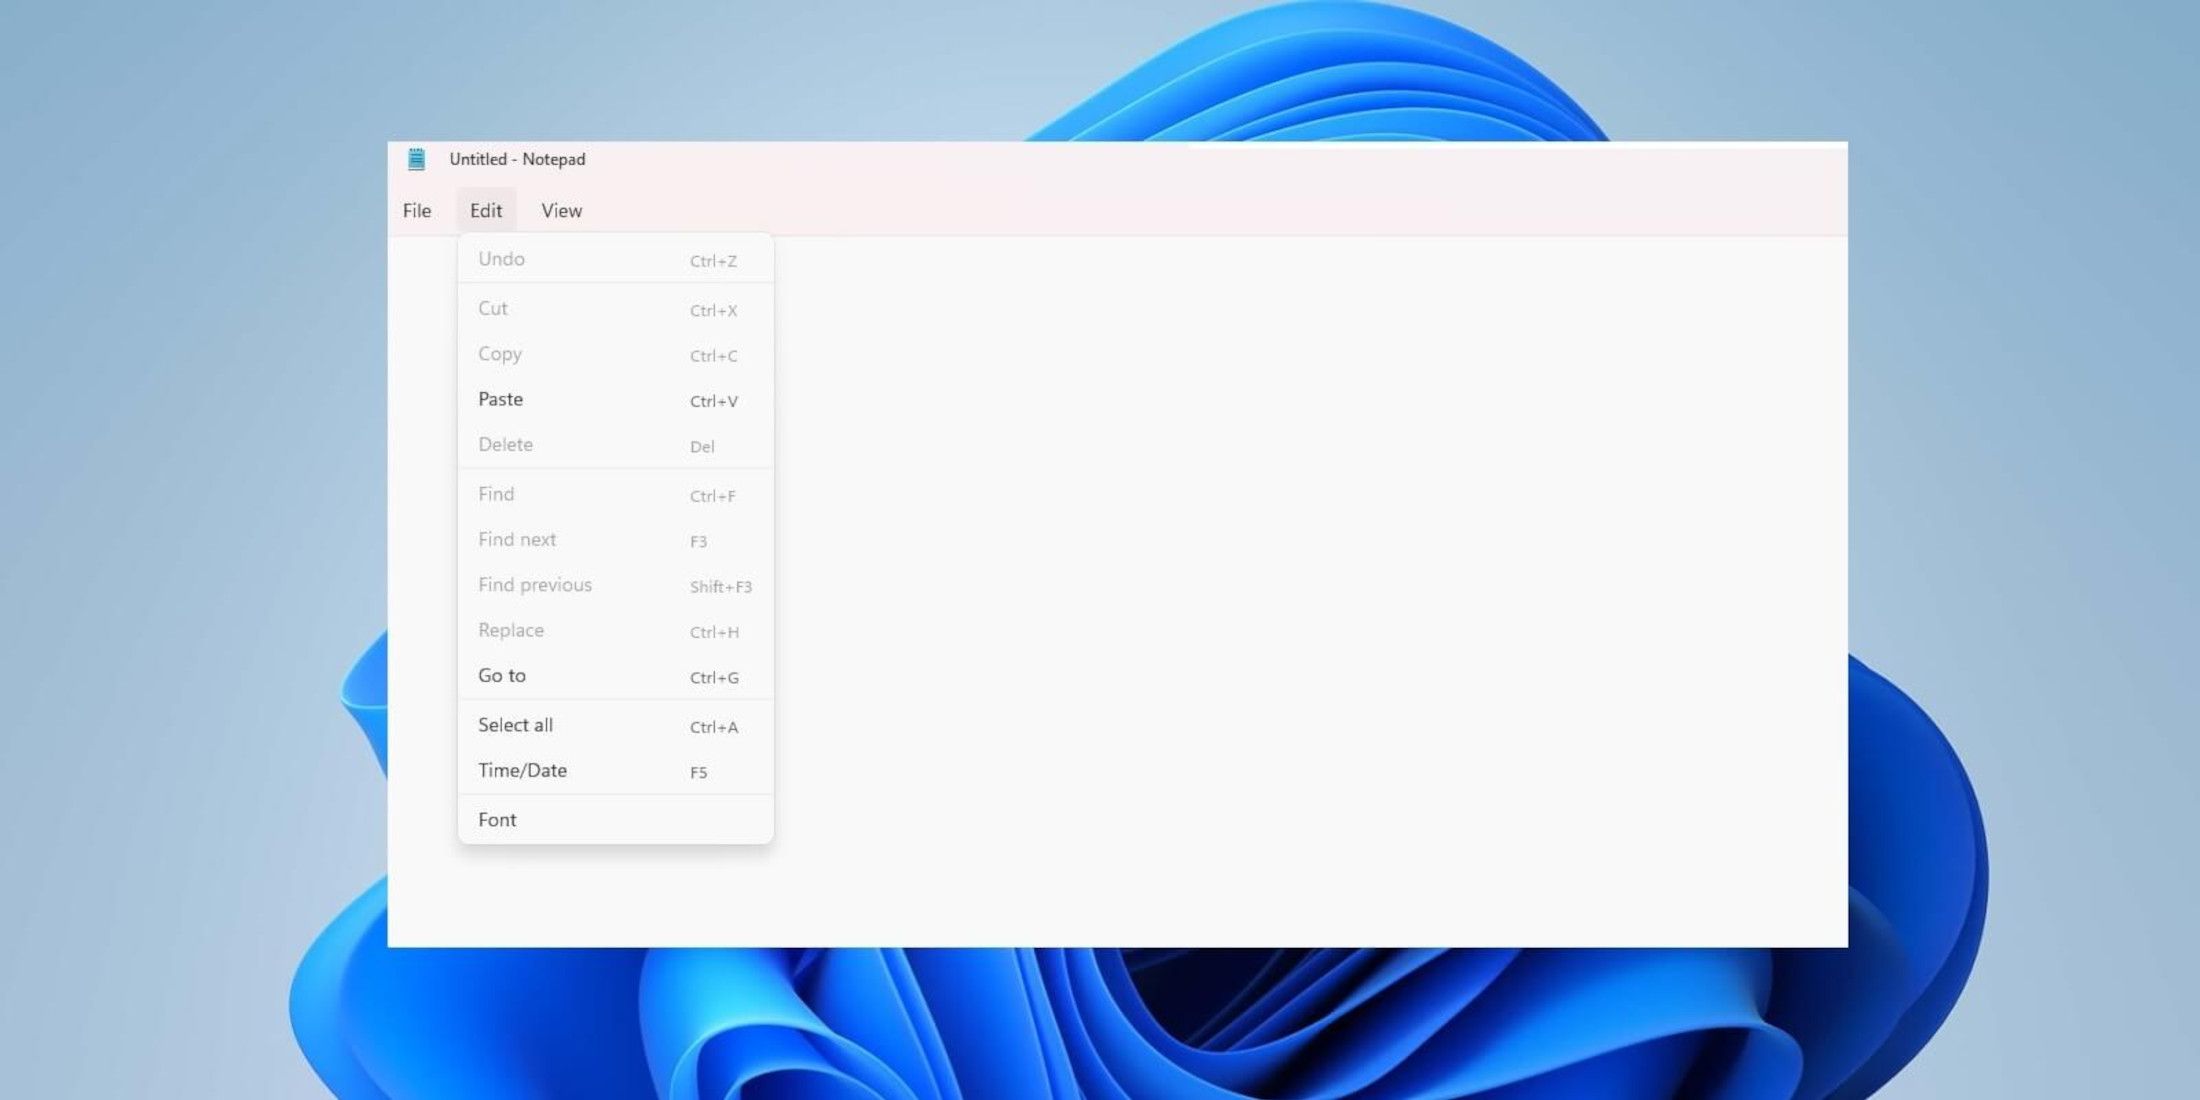Viewport: 2200px width, 1100px height.
Task: Paste clipboard via the Paste entry
Action: [x=615, y=399]
